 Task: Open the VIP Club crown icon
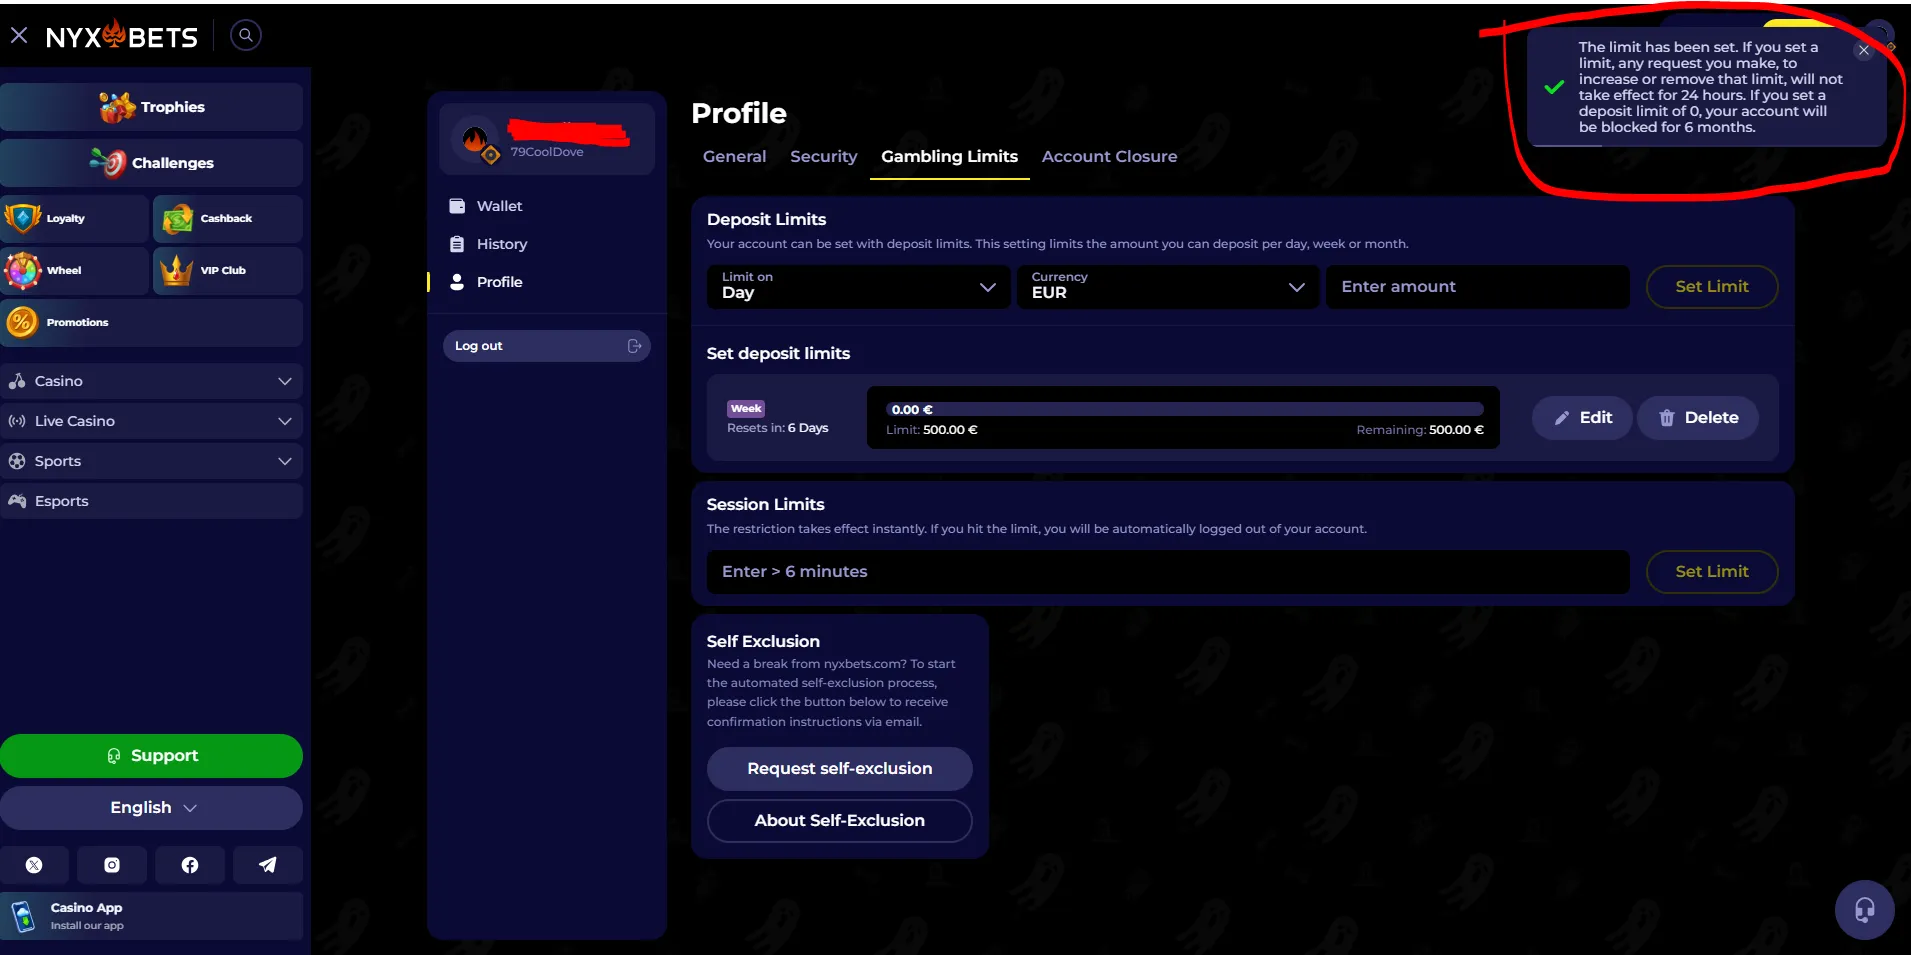click(x=177, y=270)
